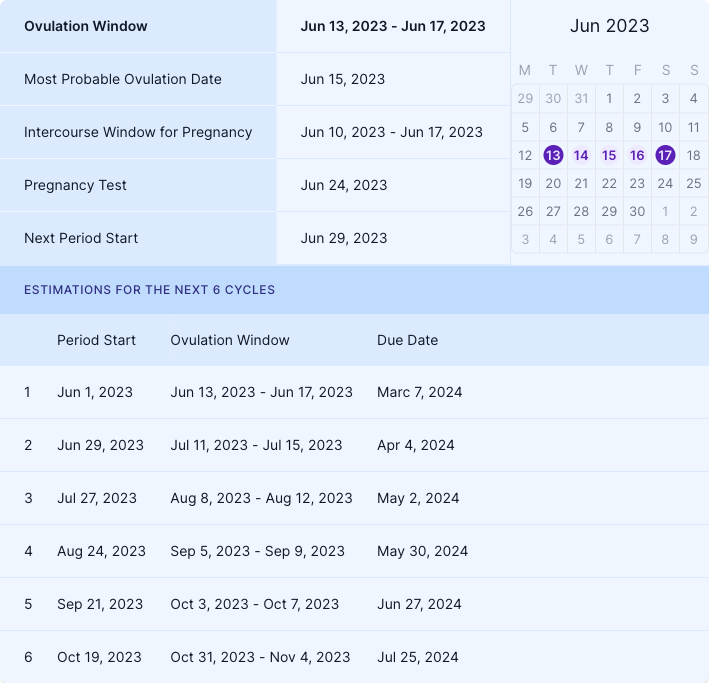The image size is (709, 683).
Task: Click the Due Date column header
Action: coord(407,340)
